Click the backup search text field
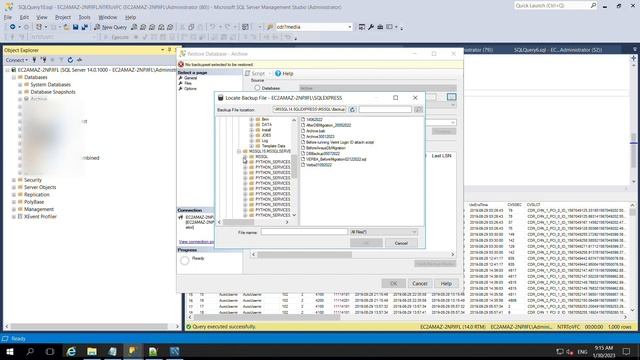 (385, 109)
